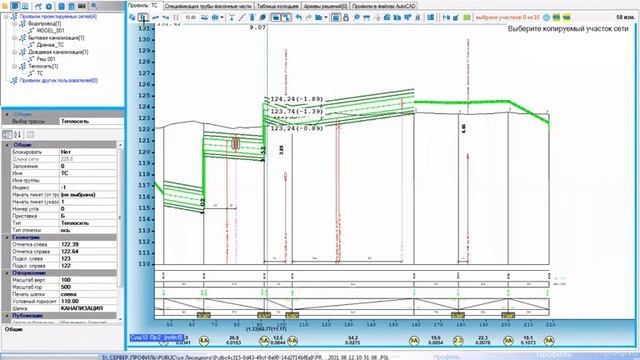Click the highlighted second icon in the profile toolbar
Image resolution: width=640 pixels, height=360 pixels.
pos(143,18)
